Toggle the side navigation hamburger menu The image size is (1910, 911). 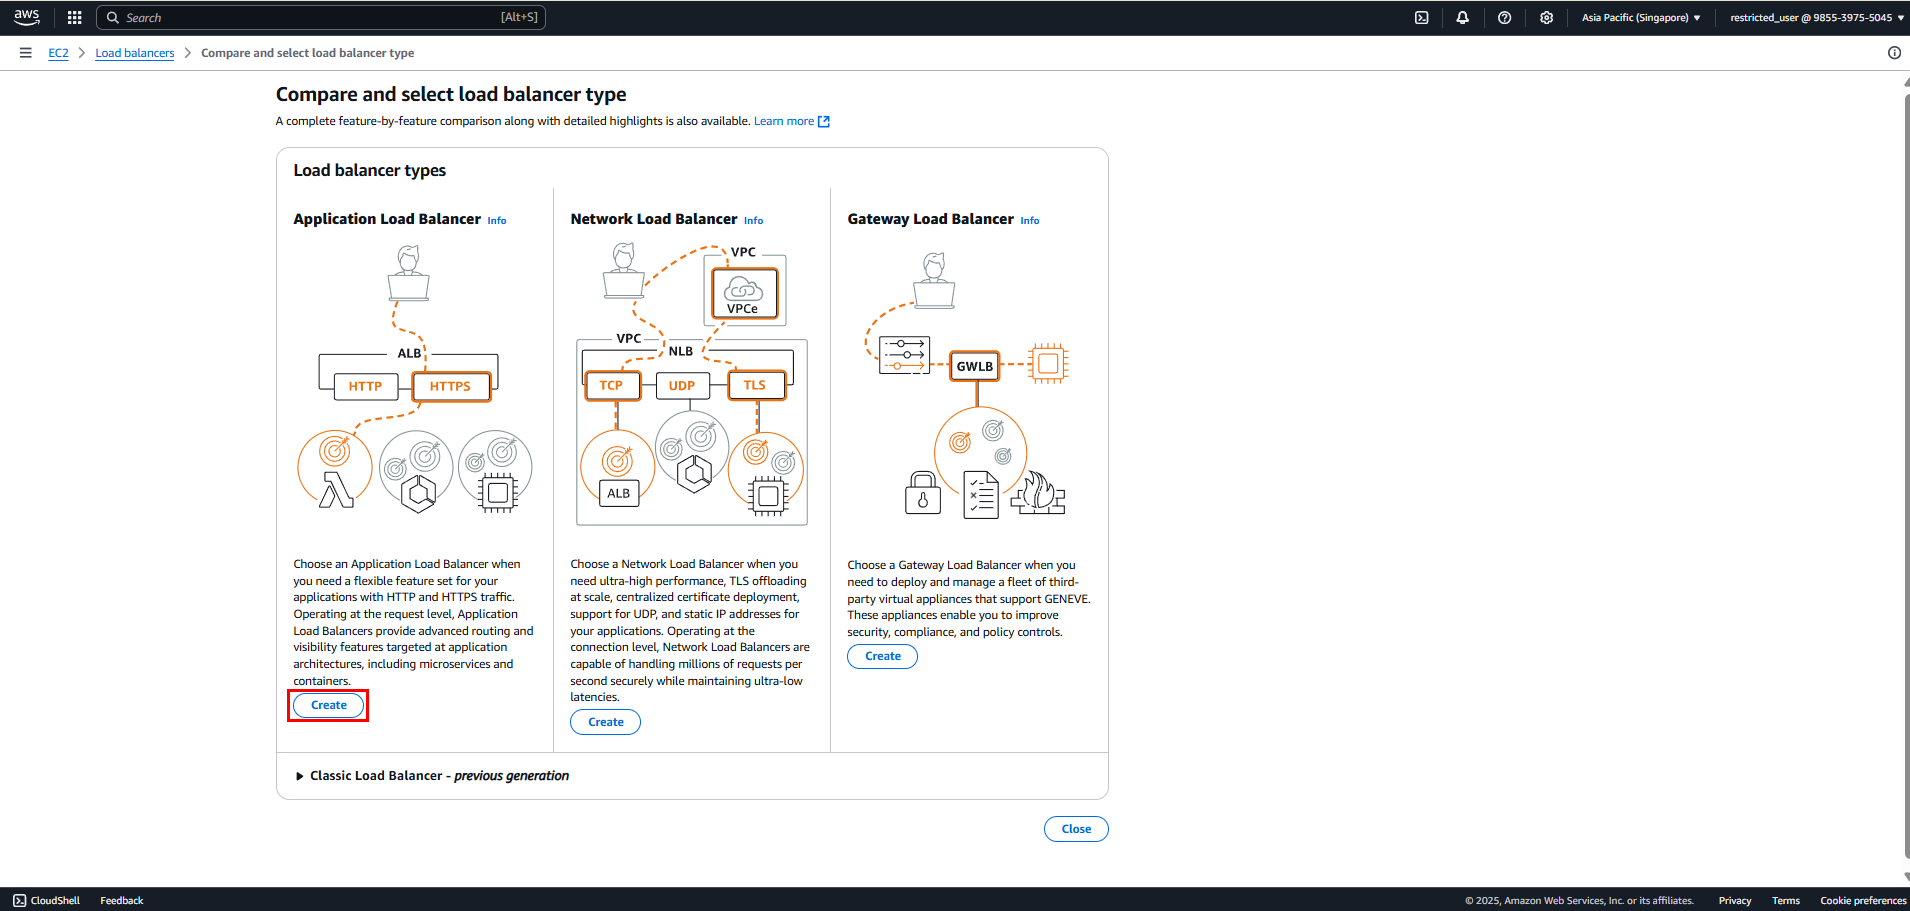click(26, 53)
